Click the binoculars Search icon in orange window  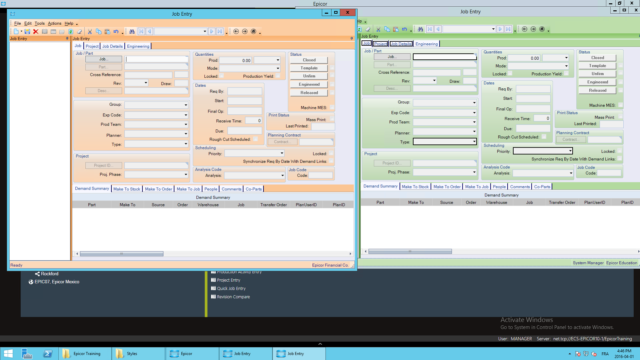pyautogui.click(x=132, y=31)
